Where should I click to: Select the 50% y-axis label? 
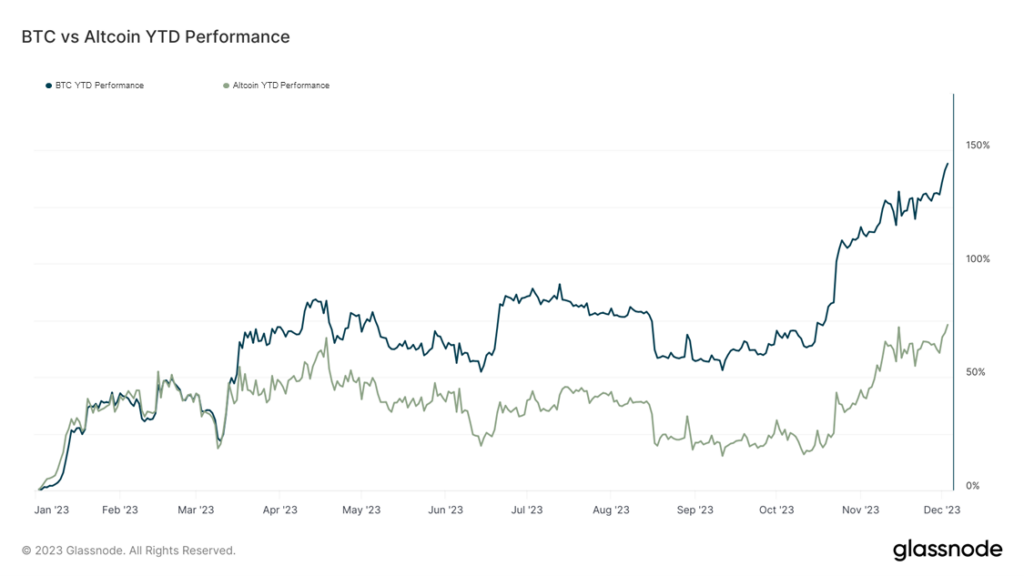[x=977, y=372]
